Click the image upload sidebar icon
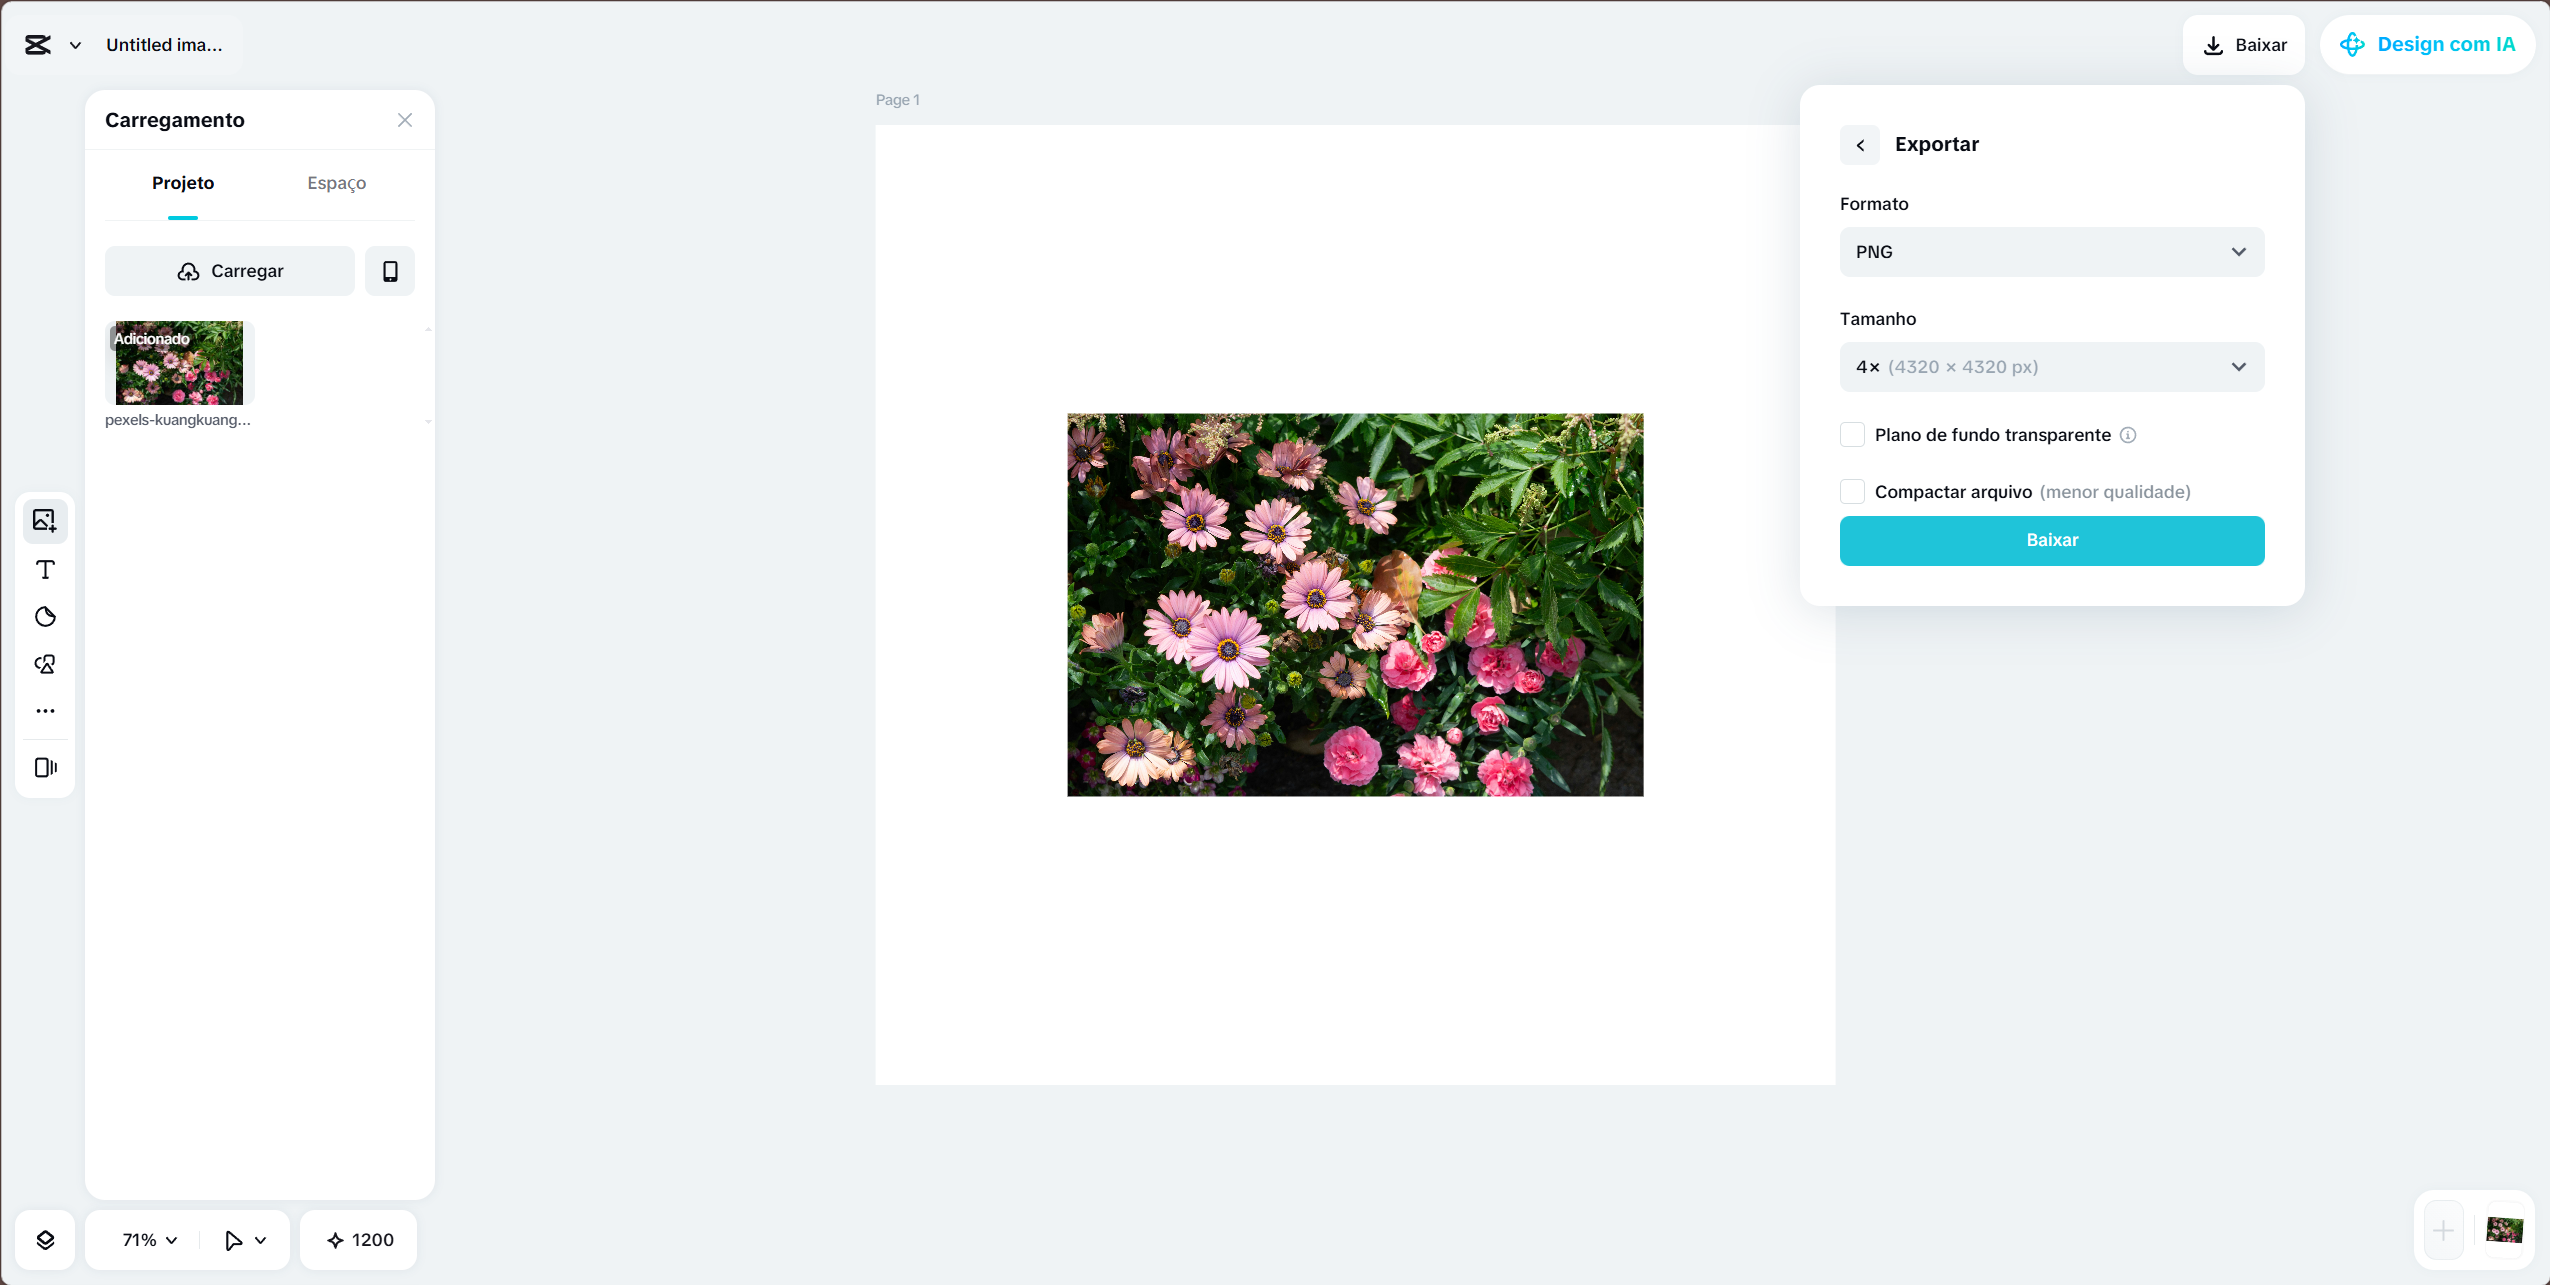 coord(45,520)
